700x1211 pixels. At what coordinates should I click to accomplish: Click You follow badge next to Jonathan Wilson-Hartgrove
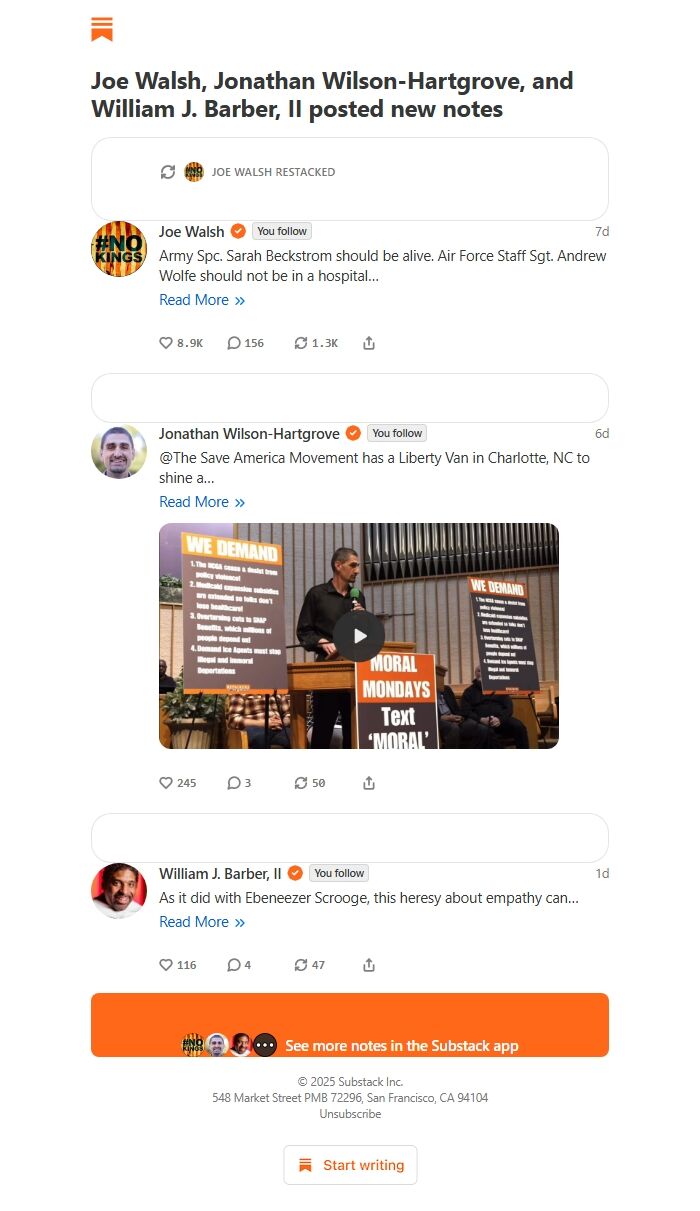[x=397, y=433]
